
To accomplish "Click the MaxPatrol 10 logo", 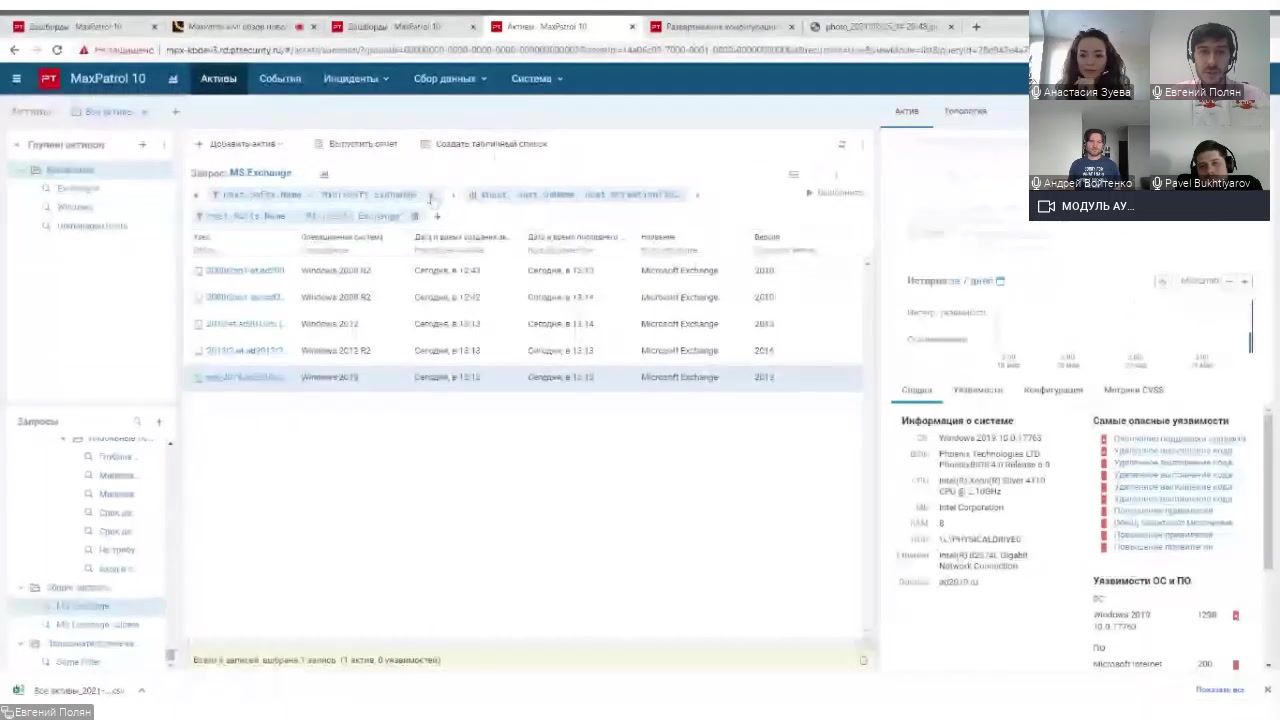I will coord(94,78).
